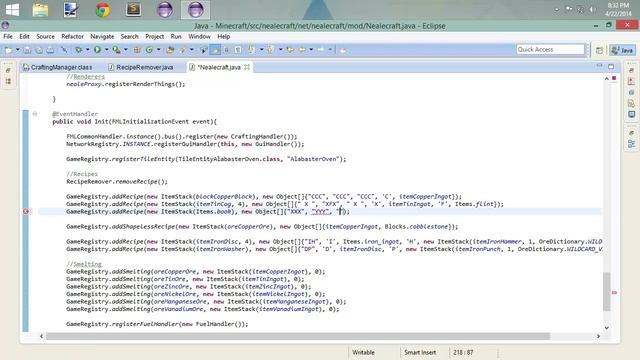Open File Explorer from the taskbar
640x360 pixels.
[x=40, y=9]
